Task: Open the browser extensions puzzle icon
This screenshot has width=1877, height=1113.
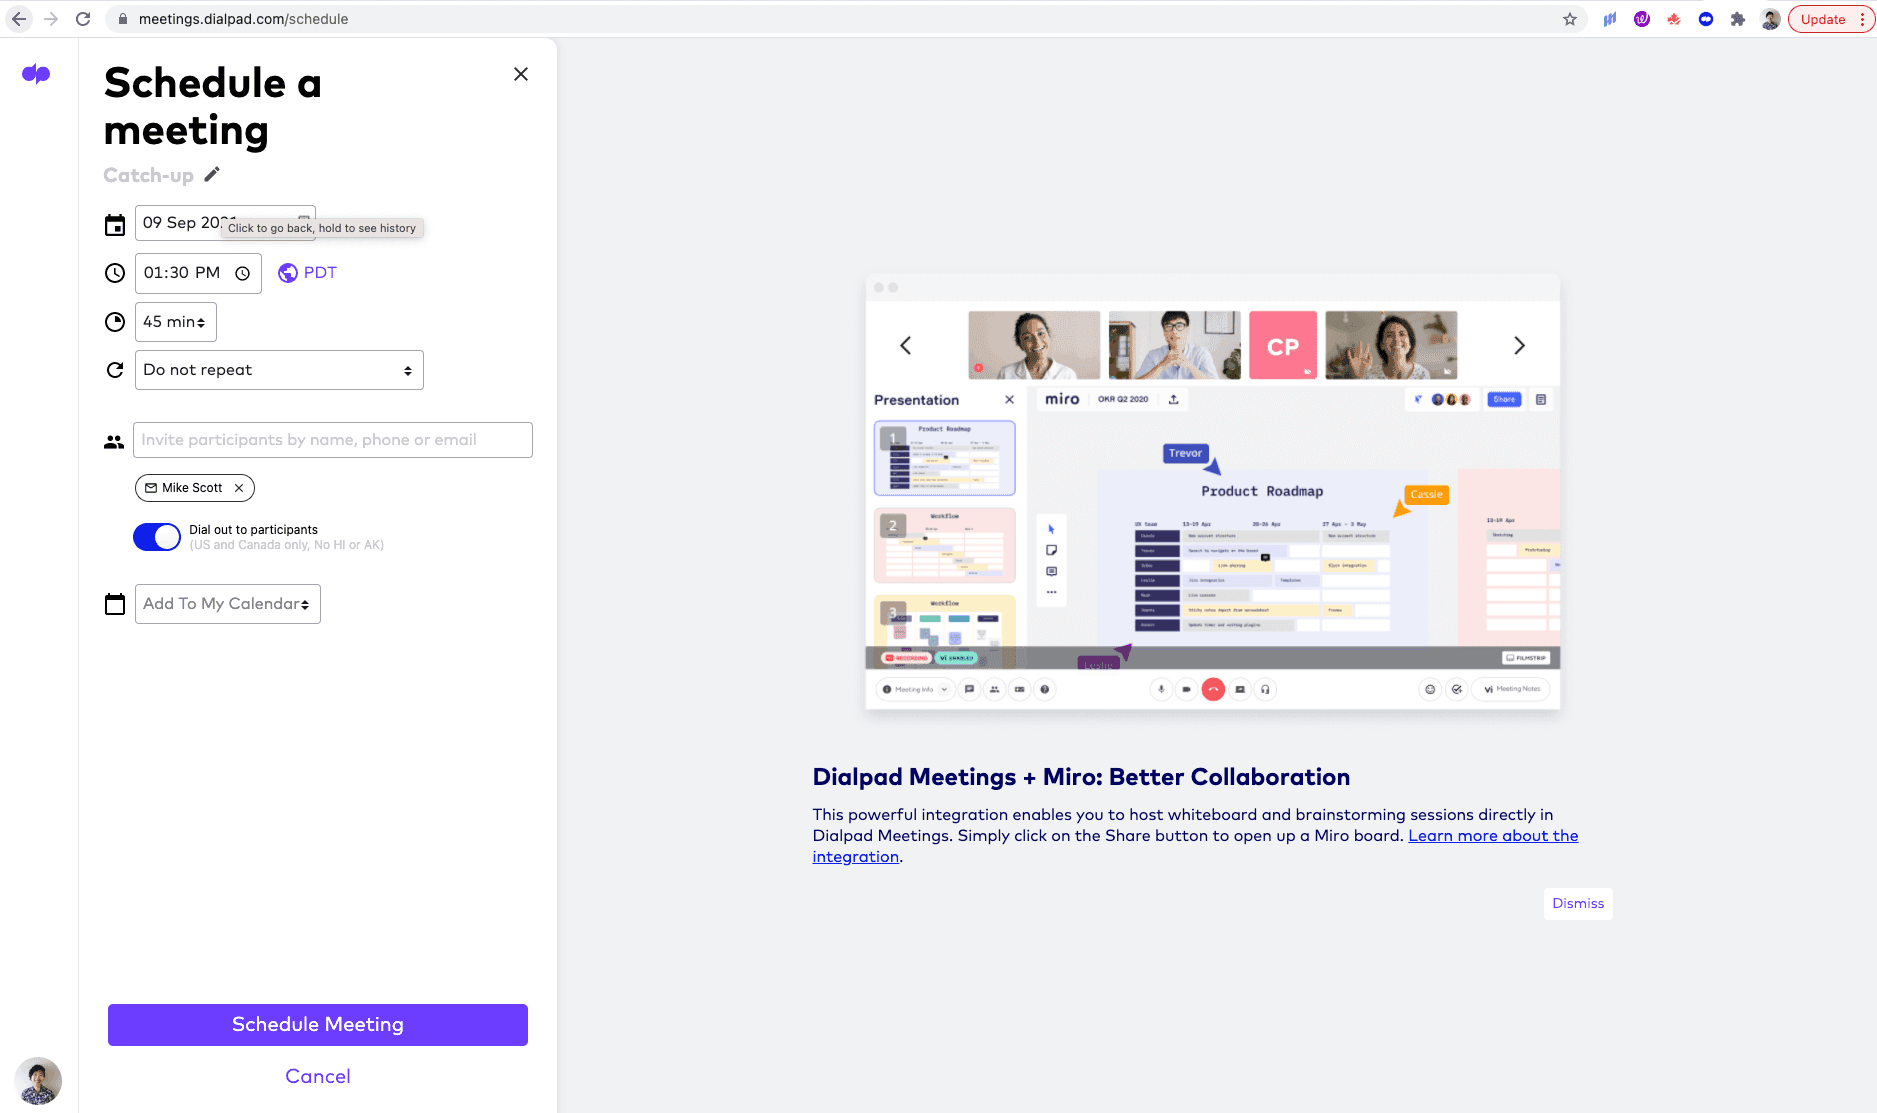Action: point(1738,19)
